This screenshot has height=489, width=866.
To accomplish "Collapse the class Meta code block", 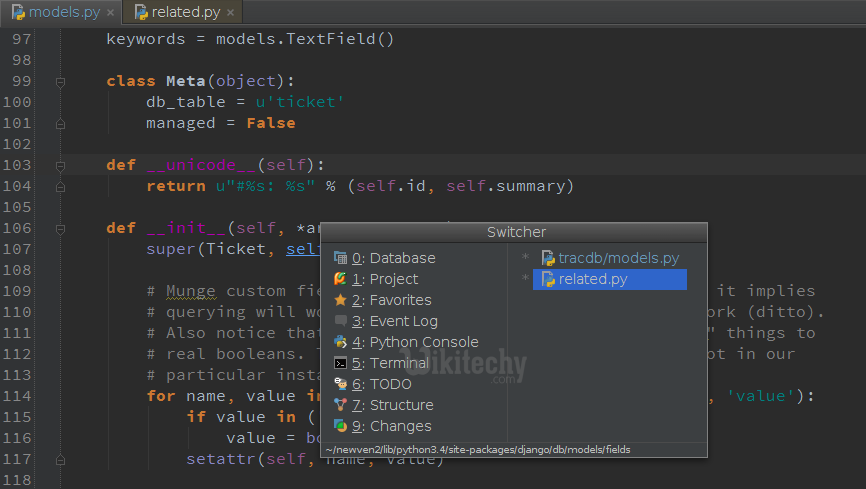I will pyautogui.click(x=61, y=82).
